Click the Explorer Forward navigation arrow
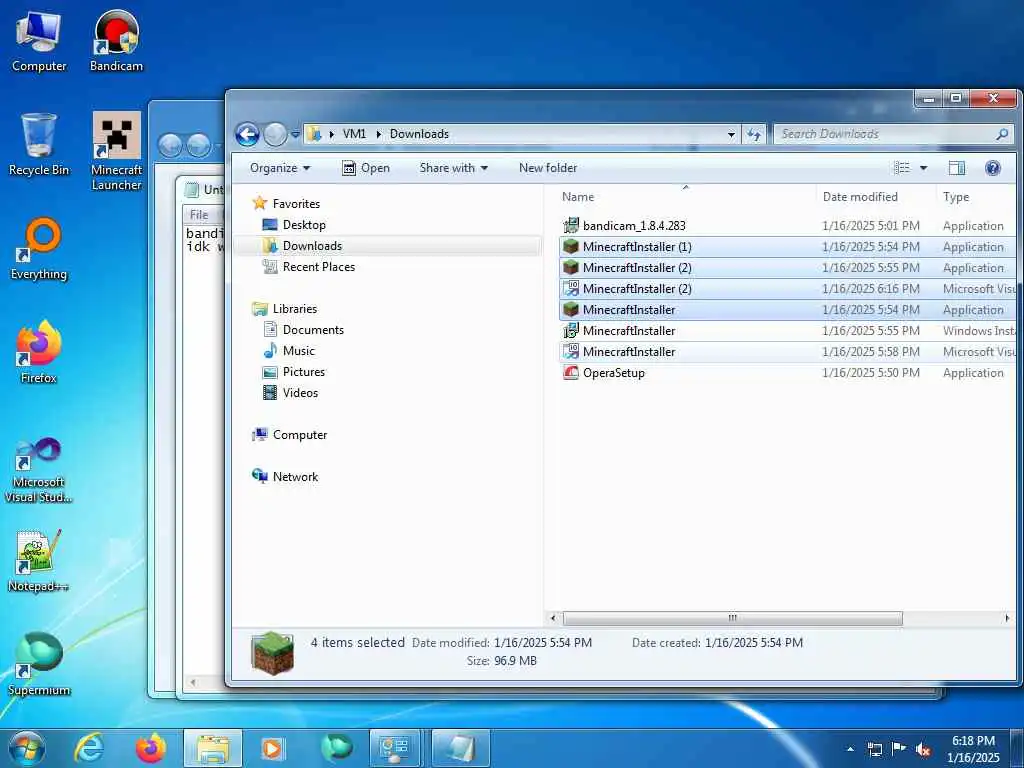Image resolution: width=1024 pixels, height=768 pixels. coord(275,135)
